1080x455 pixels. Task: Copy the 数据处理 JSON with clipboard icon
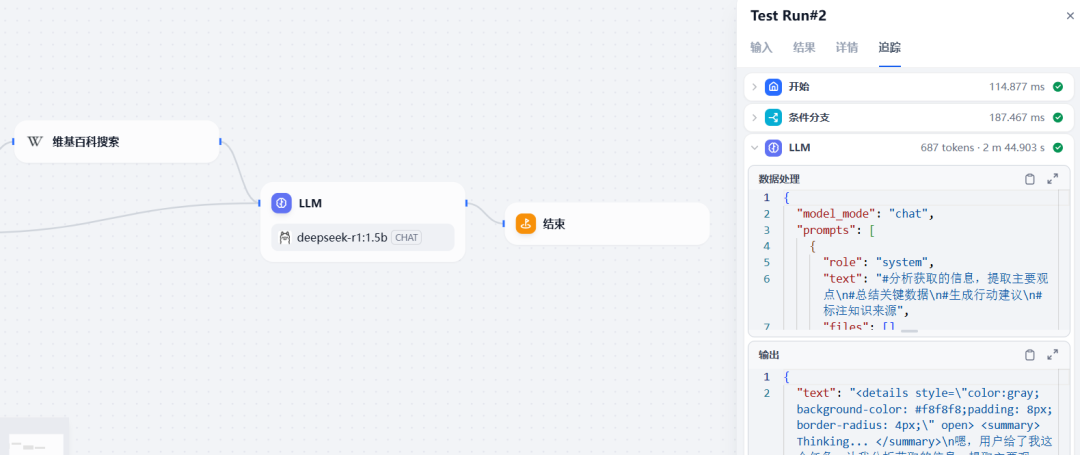(1030, 179)
